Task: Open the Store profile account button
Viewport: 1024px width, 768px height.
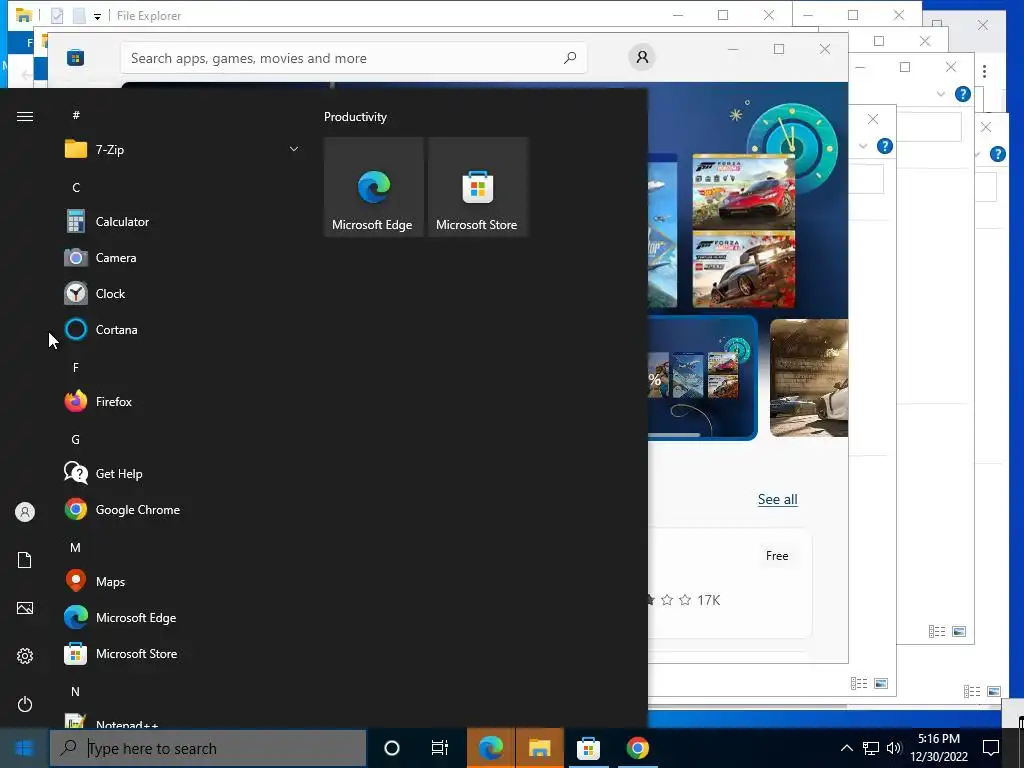Action: pyautogui.click(x=643, y=57)
